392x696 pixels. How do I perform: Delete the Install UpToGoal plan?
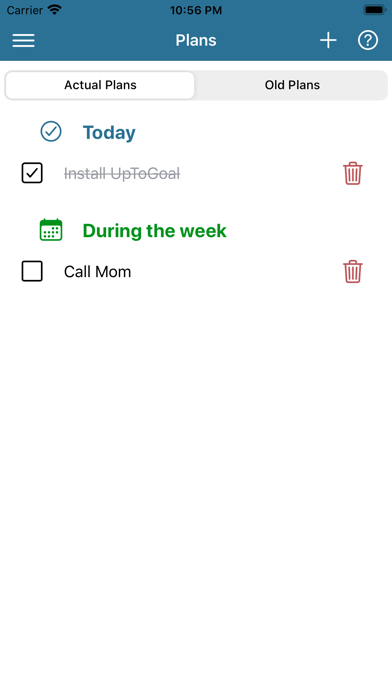(x=353, y=173)
